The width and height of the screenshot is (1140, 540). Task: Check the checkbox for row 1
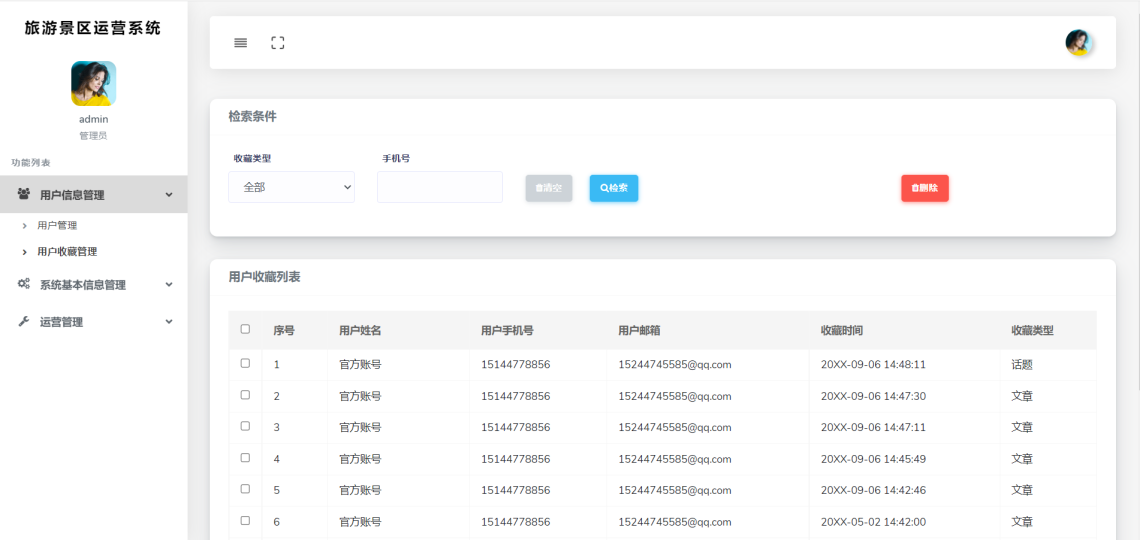click(x=245, y=363)
